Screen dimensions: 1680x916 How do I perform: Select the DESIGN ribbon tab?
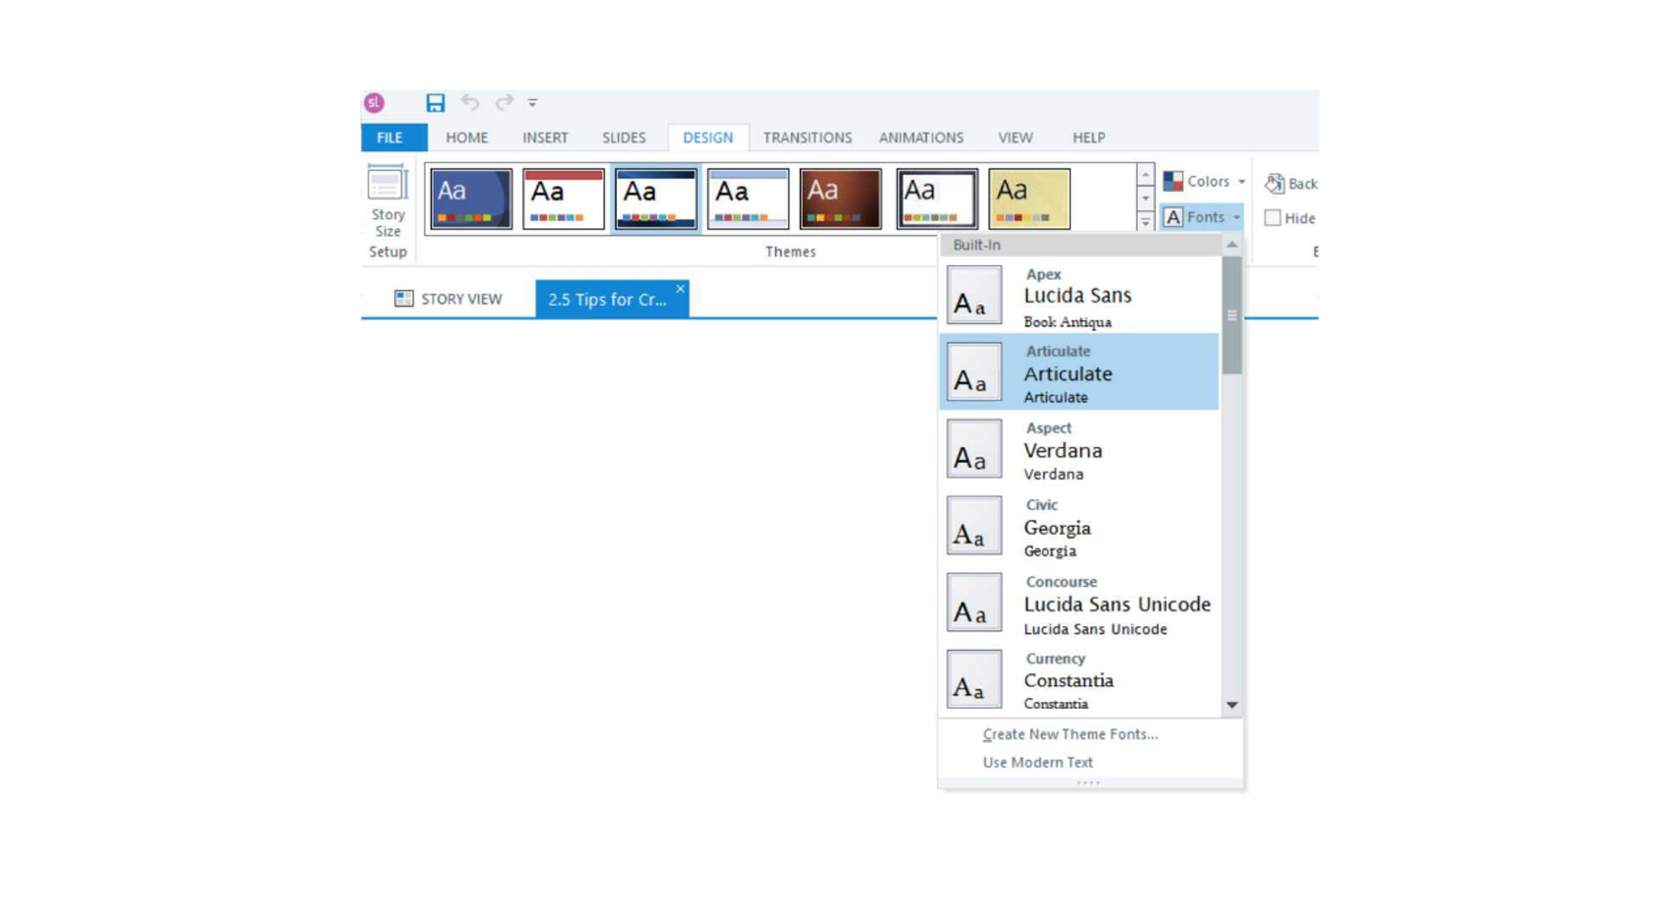pyautogui.click(x=708, y=137)
